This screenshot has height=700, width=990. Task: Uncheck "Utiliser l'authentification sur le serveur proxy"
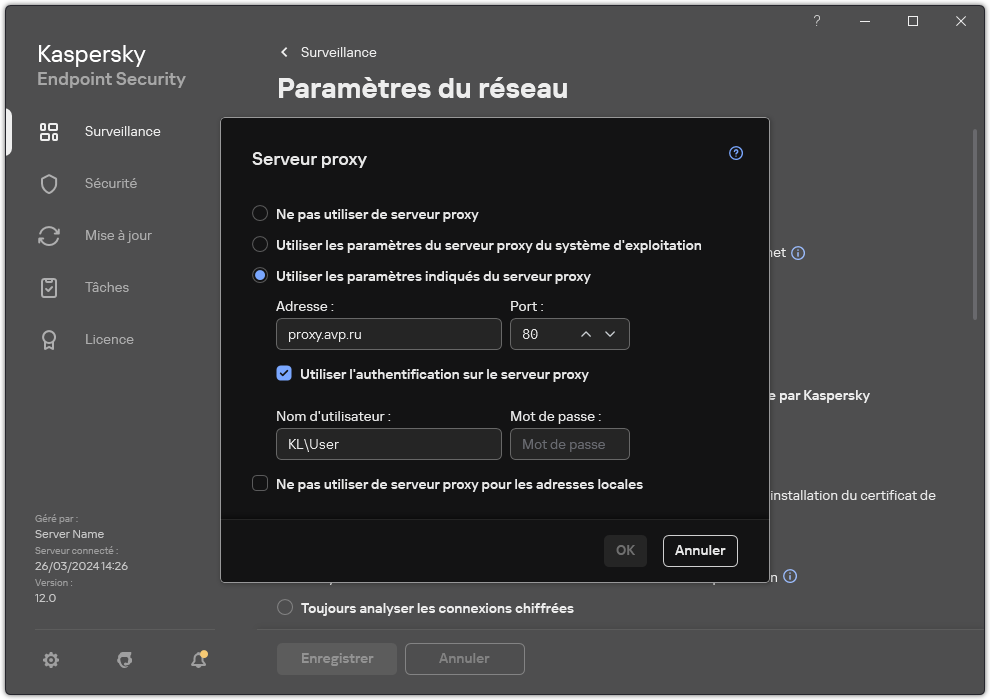(x=285, y=373)
